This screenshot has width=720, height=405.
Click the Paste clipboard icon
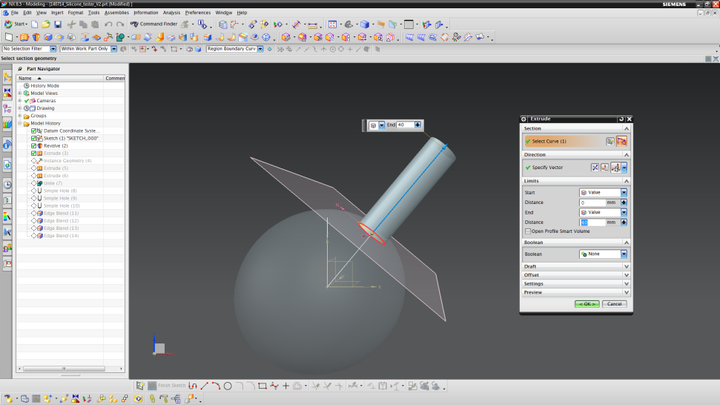pyautogui.click(x=95, y=24)
